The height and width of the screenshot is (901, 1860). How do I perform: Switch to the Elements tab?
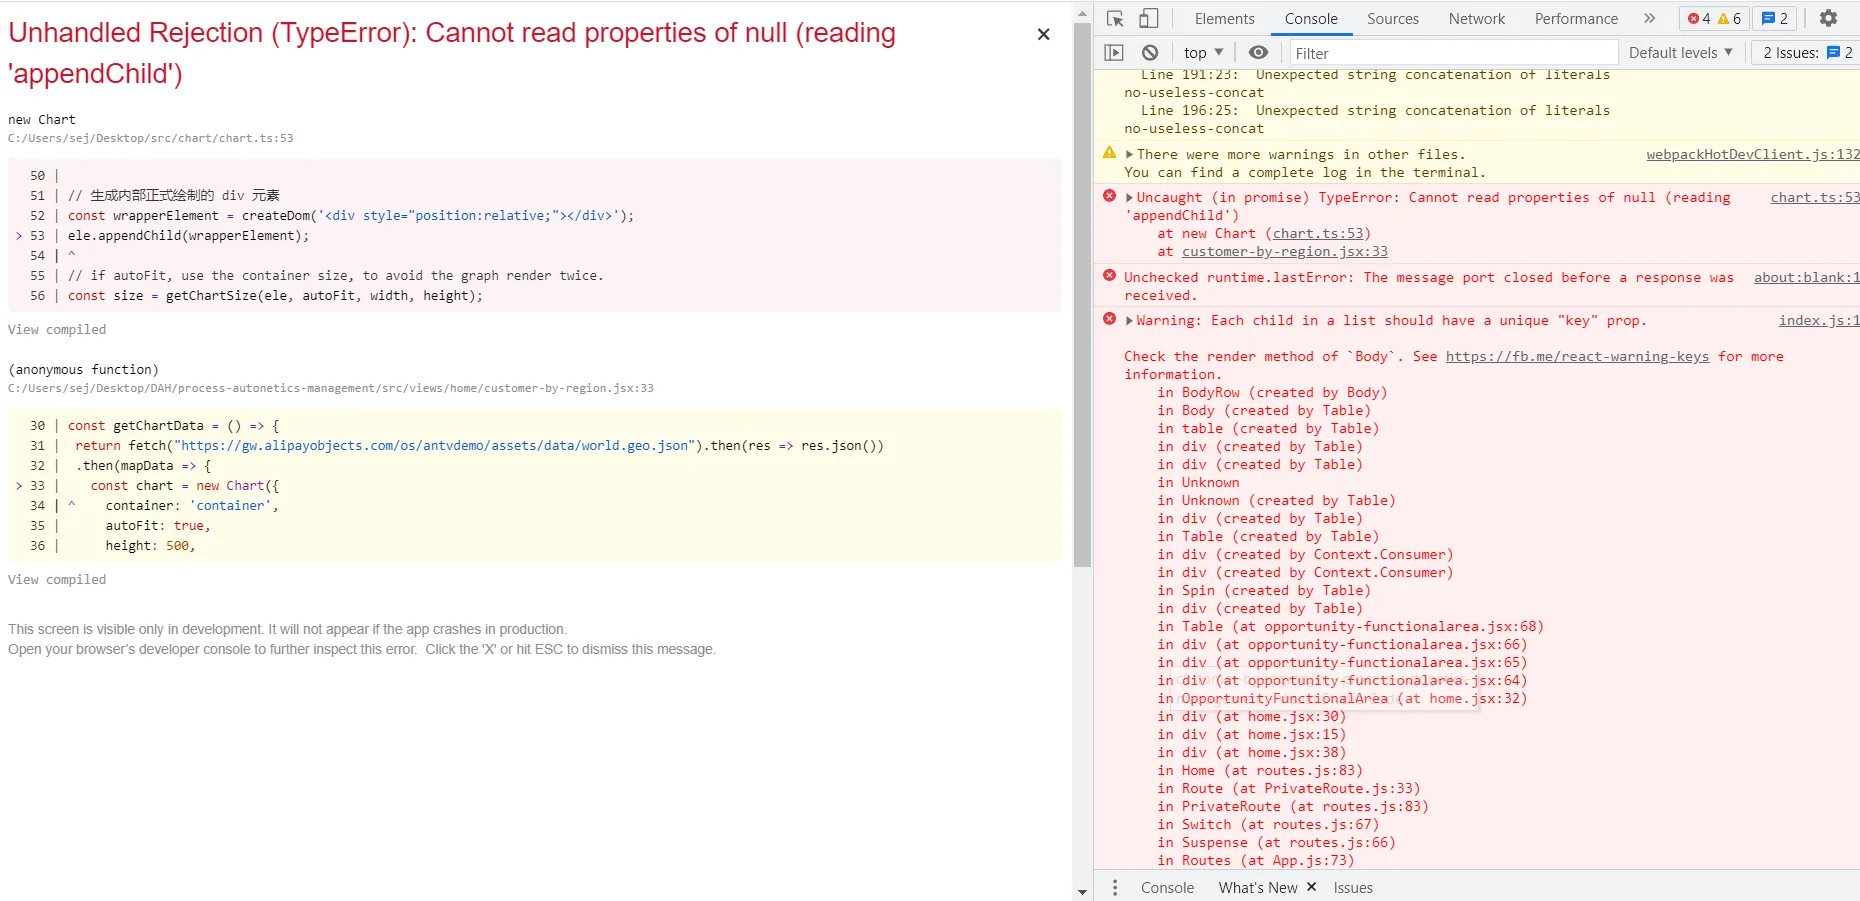point(1224,18)
